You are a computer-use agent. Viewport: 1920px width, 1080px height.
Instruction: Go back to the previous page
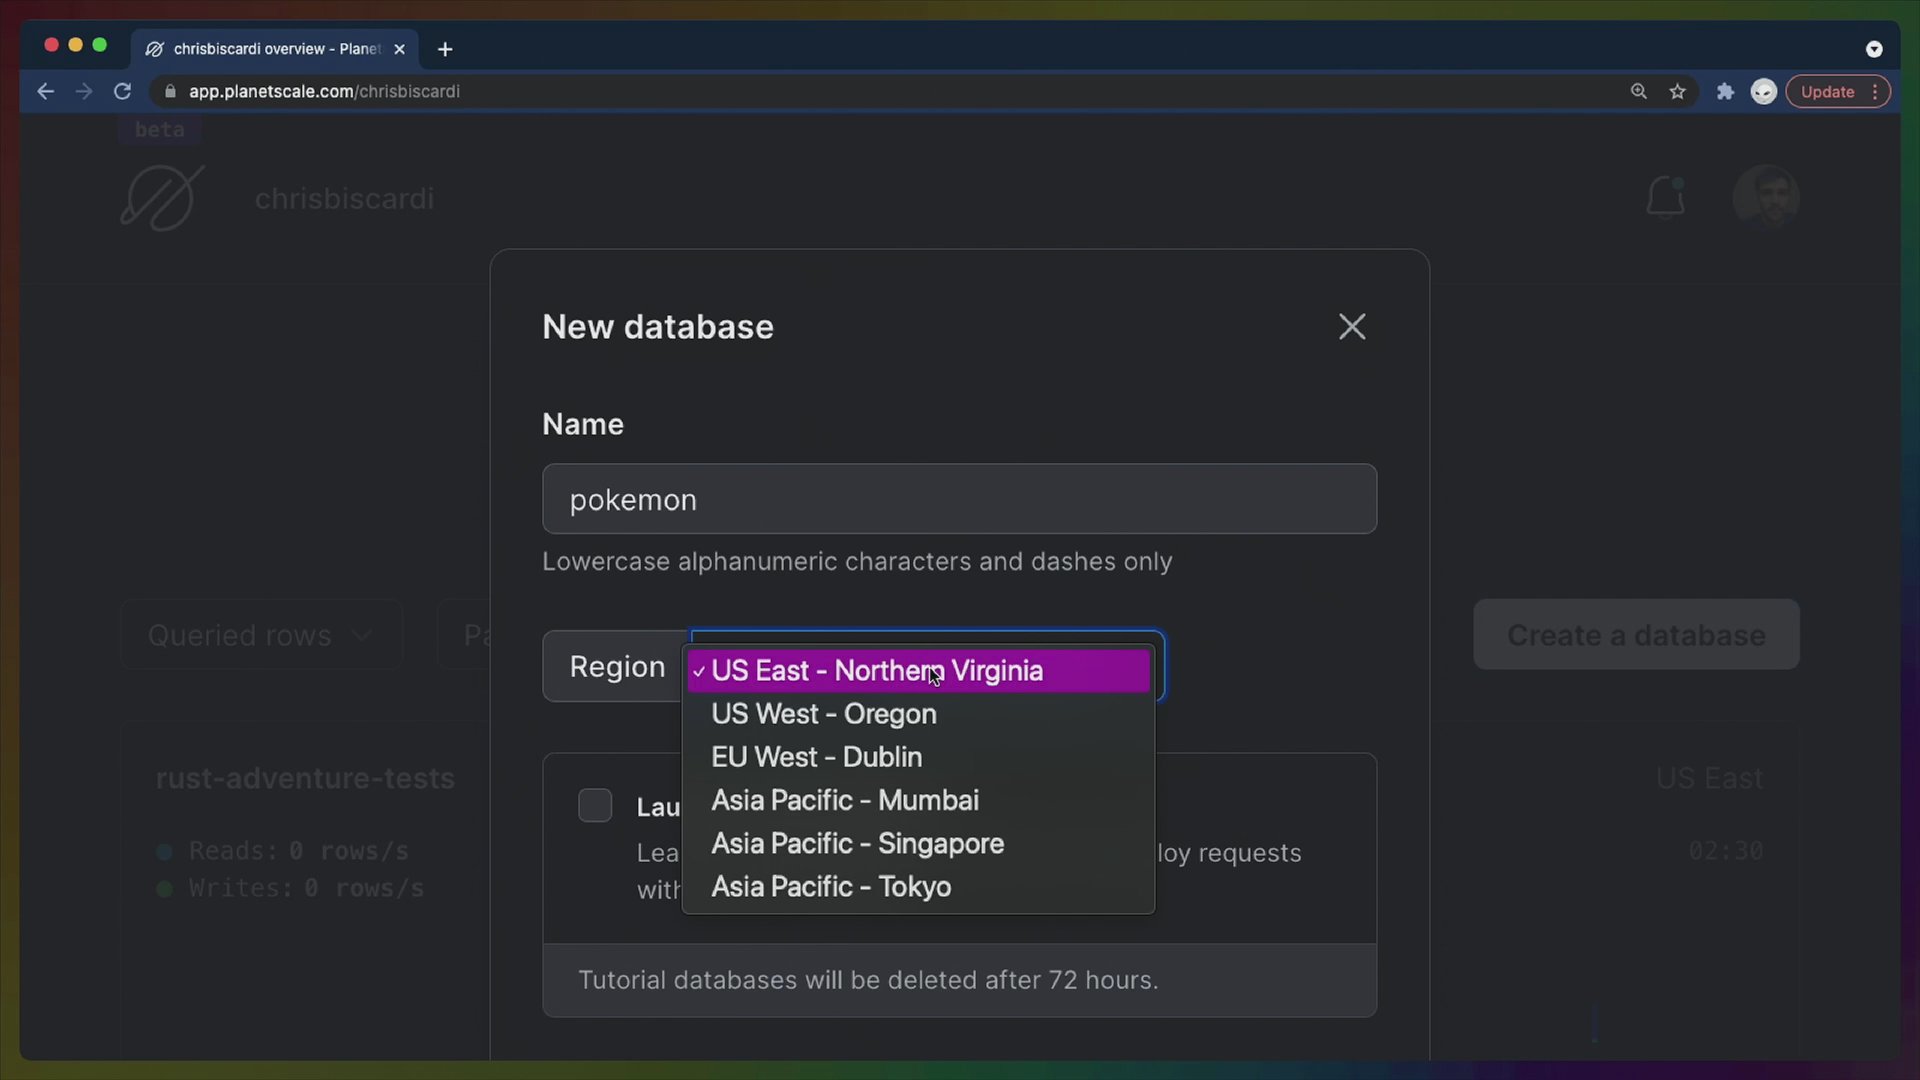[45, 91]
